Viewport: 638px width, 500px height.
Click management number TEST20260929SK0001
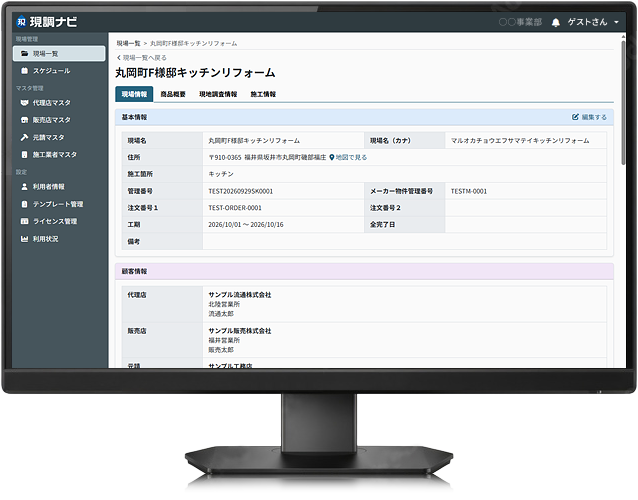click(240, 191)
